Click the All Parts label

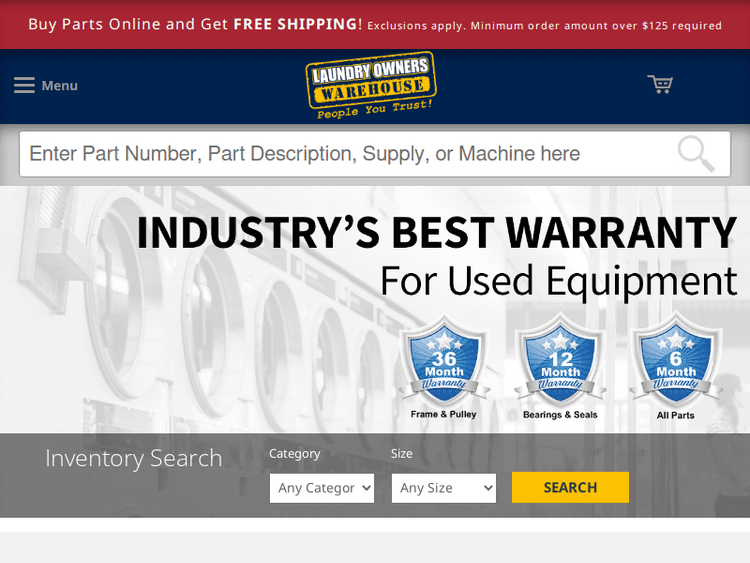[675, 415]
